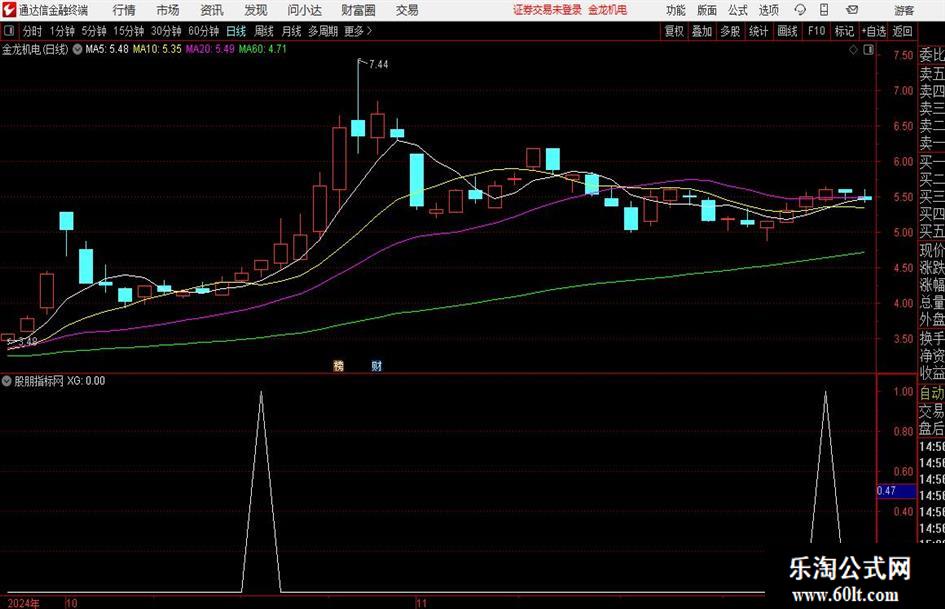This screenshot has height=609, width=945.
Task: Open the 资讯 menu
Action: [x=212, y=10]
